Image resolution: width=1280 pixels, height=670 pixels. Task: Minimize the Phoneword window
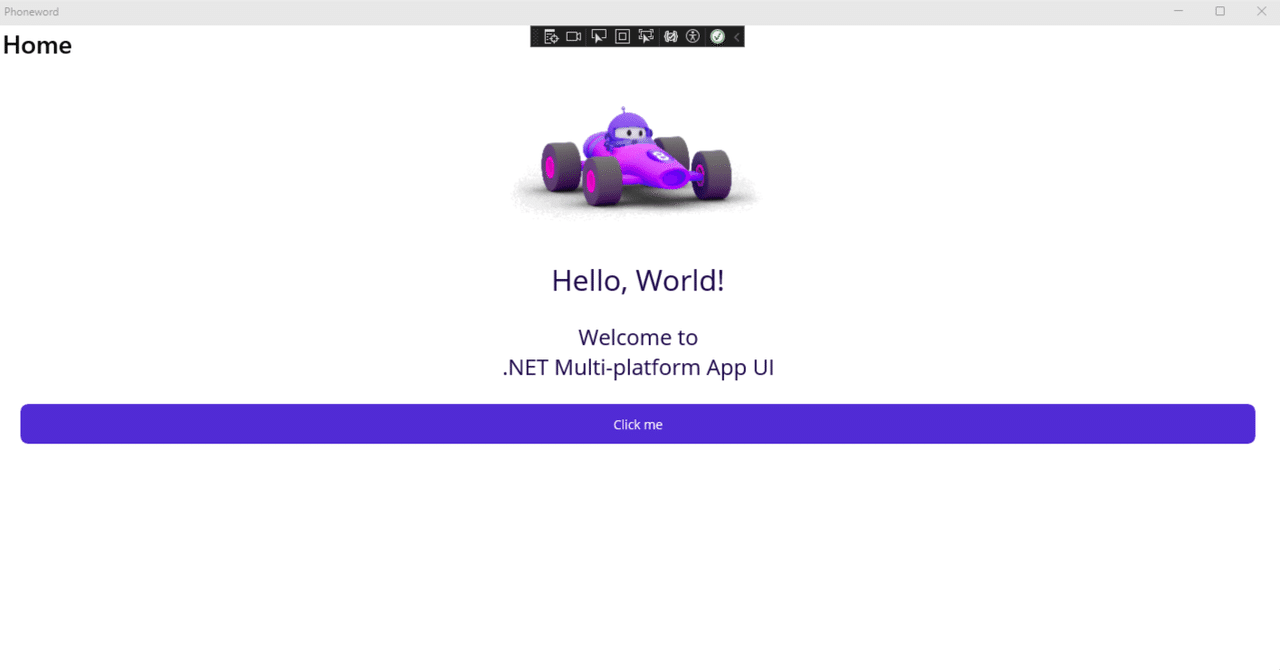tap(1179, 11)
